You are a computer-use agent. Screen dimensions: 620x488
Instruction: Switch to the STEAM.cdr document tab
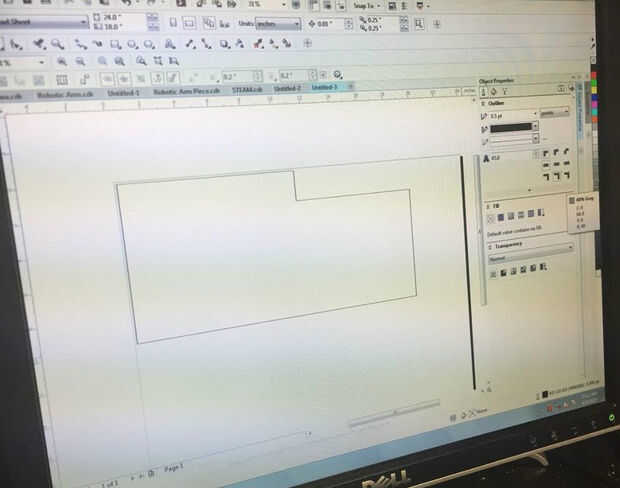point(248,90)
